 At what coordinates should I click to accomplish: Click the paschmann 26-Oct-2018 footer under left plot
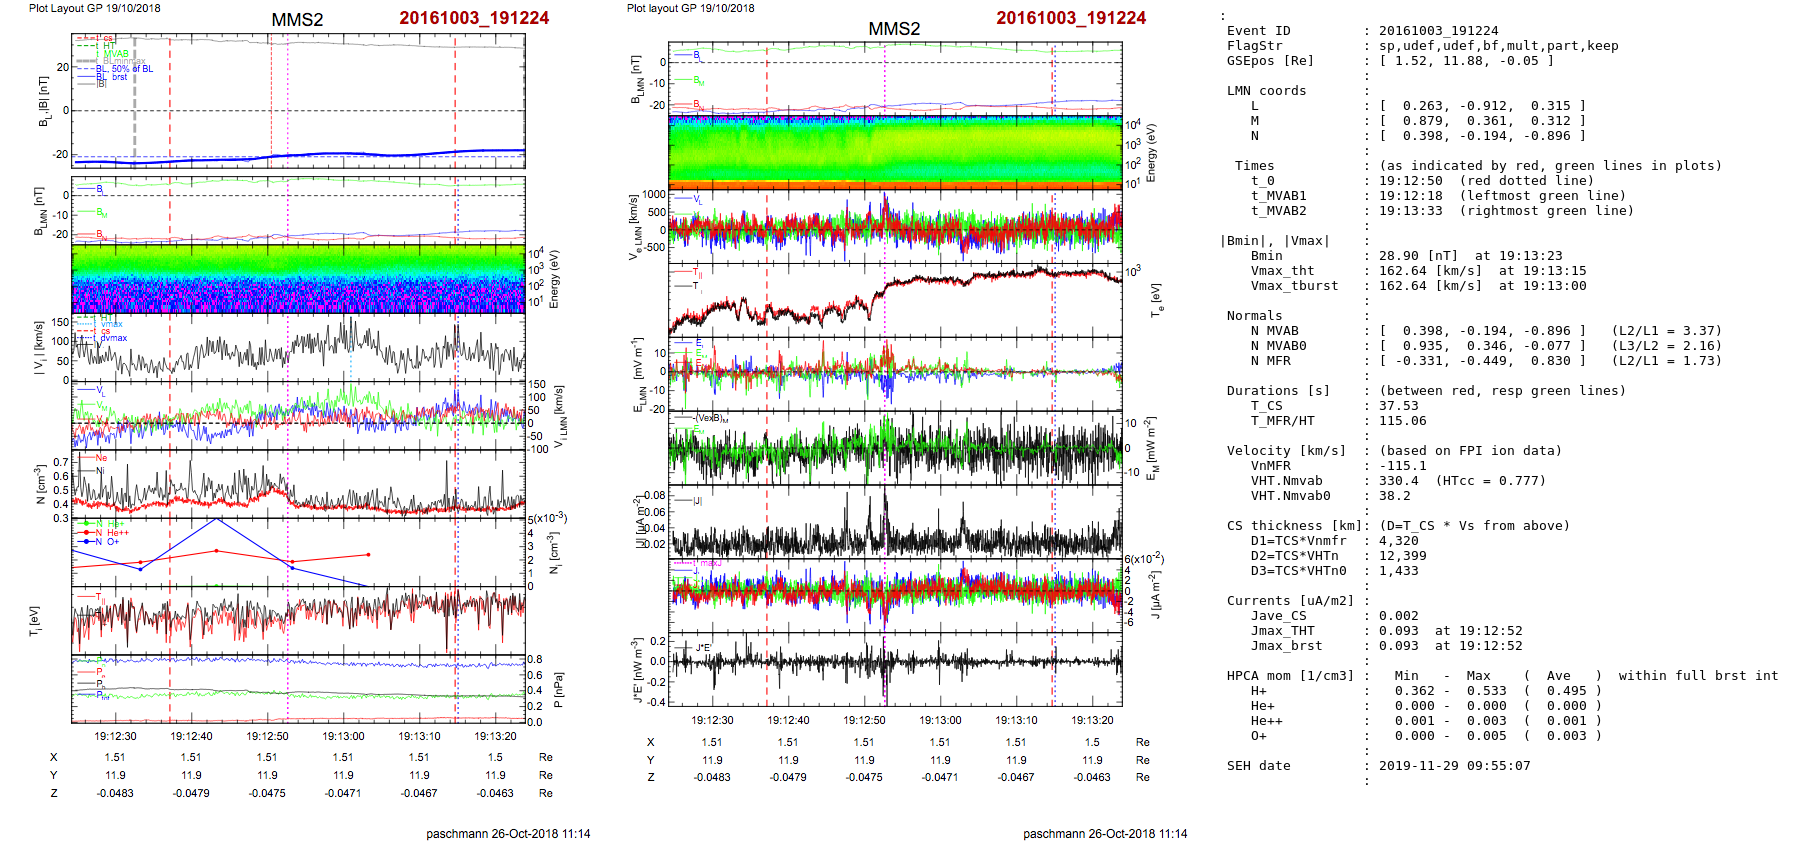508,833
